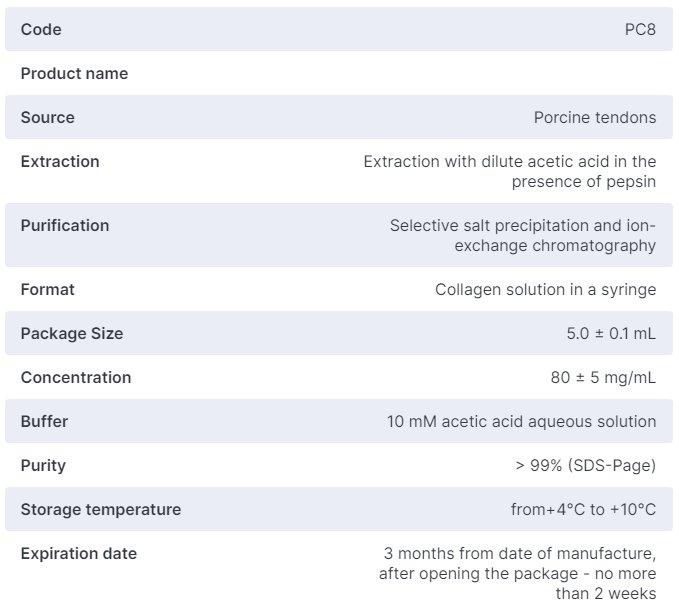Select the "> 99% (SDS-Page)" purity value
679x613 pixels.
(x=585, y=466)
